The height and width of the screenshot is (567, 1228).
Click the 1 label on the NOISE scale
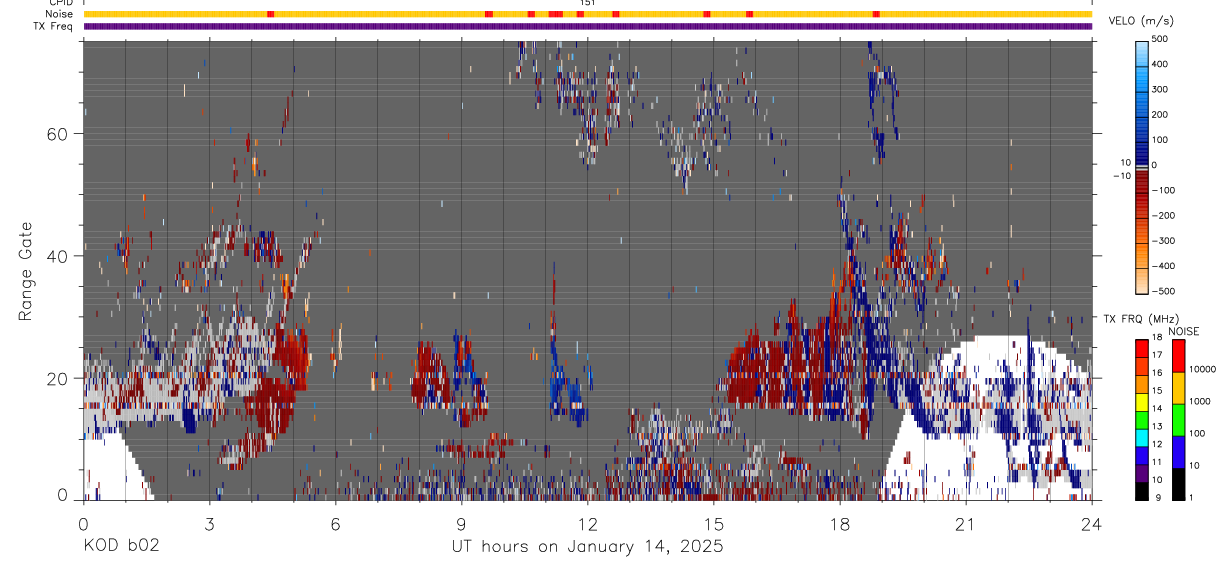click(x=1190, y=497)
